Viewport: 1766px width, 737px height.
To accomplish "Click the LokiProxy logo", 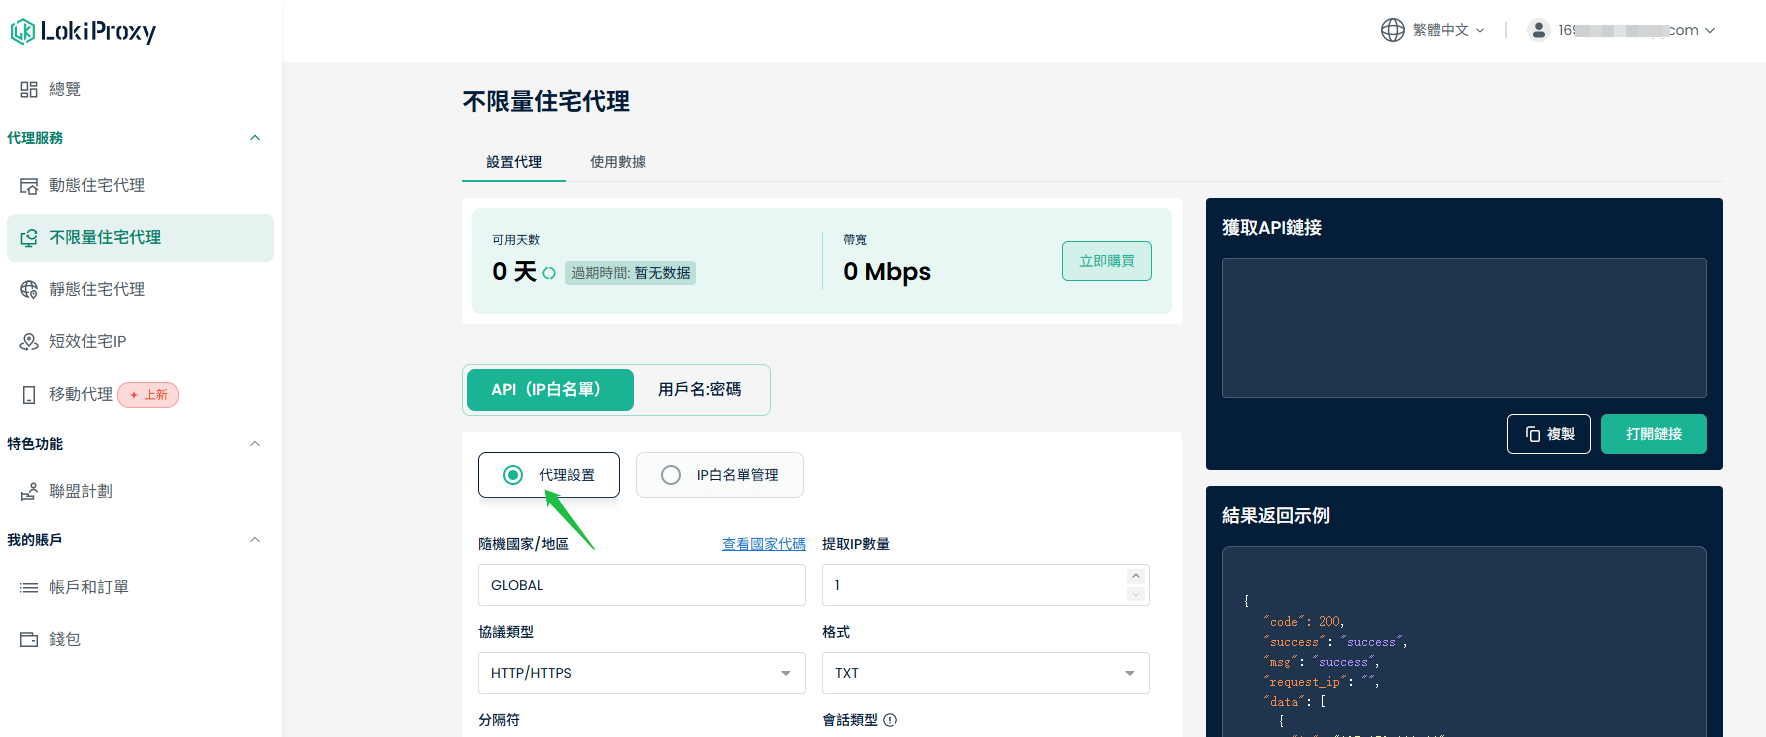I will pos(83,32).
